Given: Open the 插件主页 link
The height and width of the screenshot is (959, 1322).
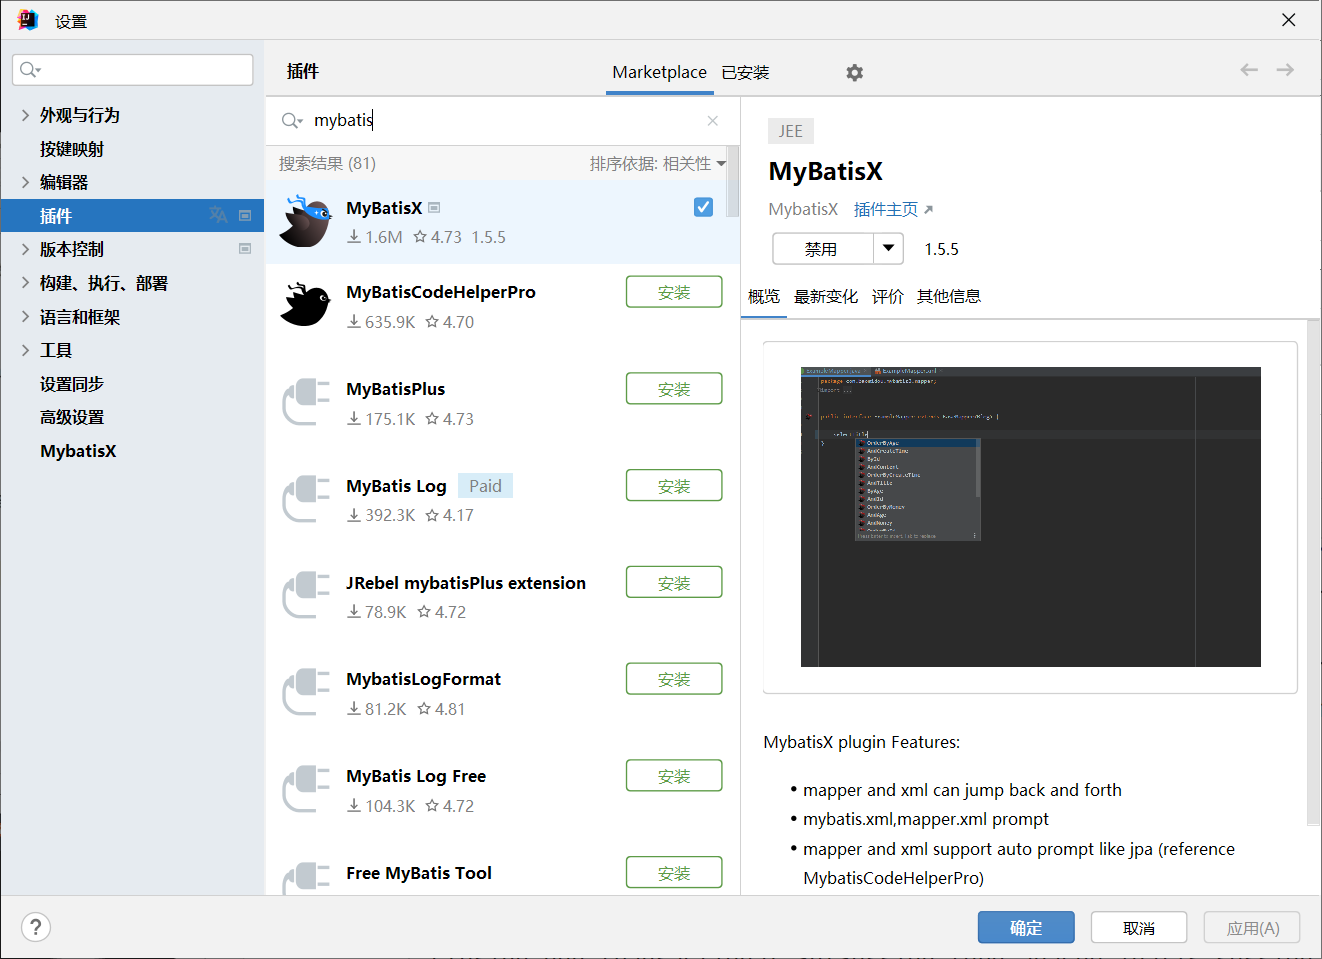Looking at the screenshot, I should click(893, 209).
